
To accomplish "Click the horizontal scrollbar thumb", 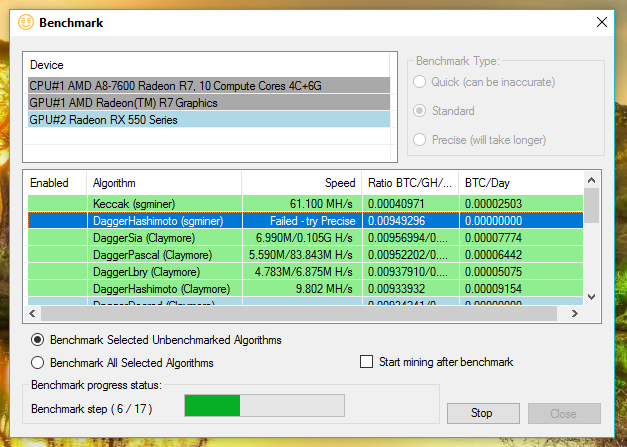I will [x=299, y=313].
